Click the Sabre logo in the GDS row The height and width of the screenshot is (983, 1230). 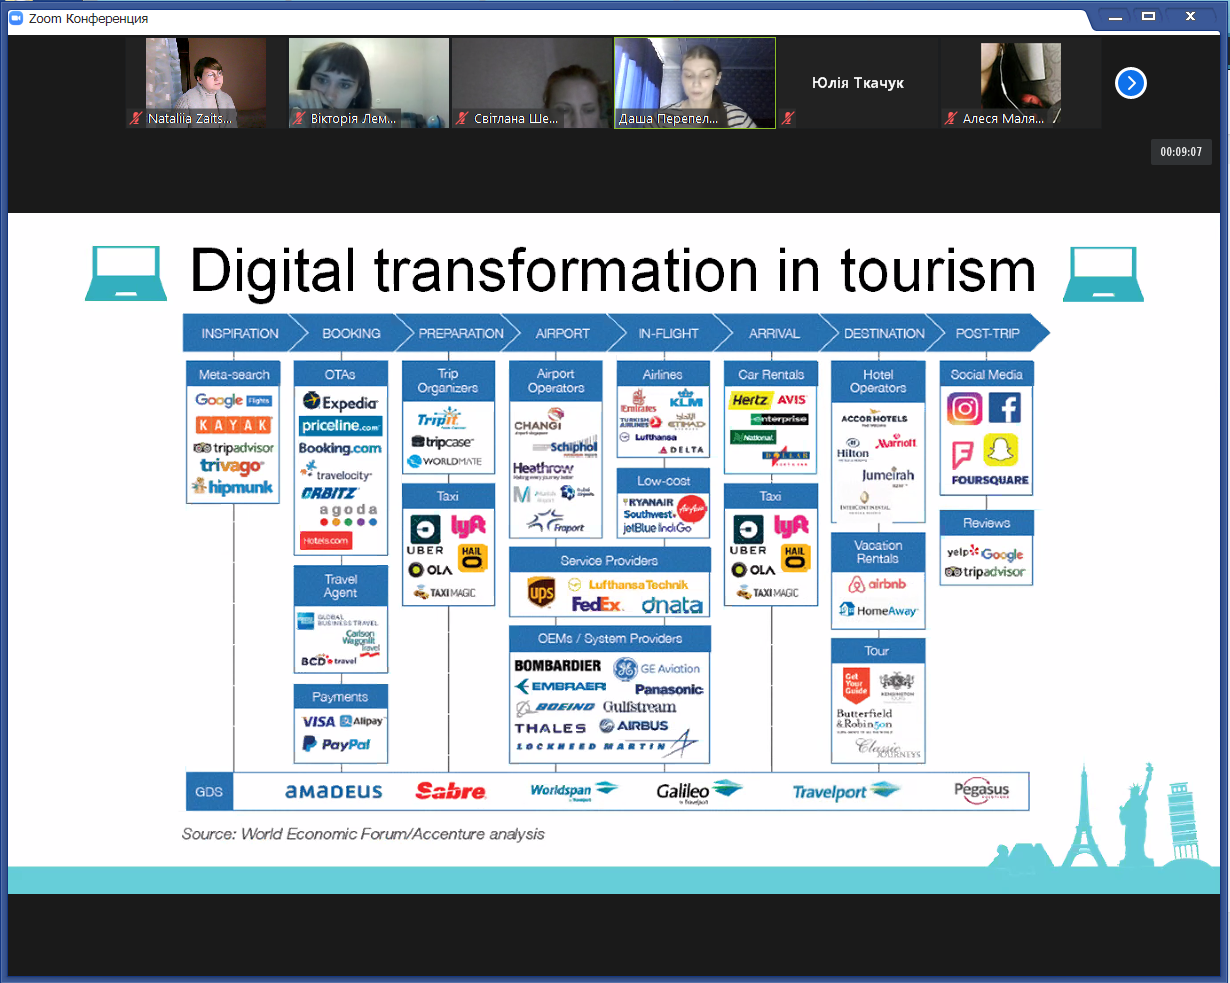[451, 791]
